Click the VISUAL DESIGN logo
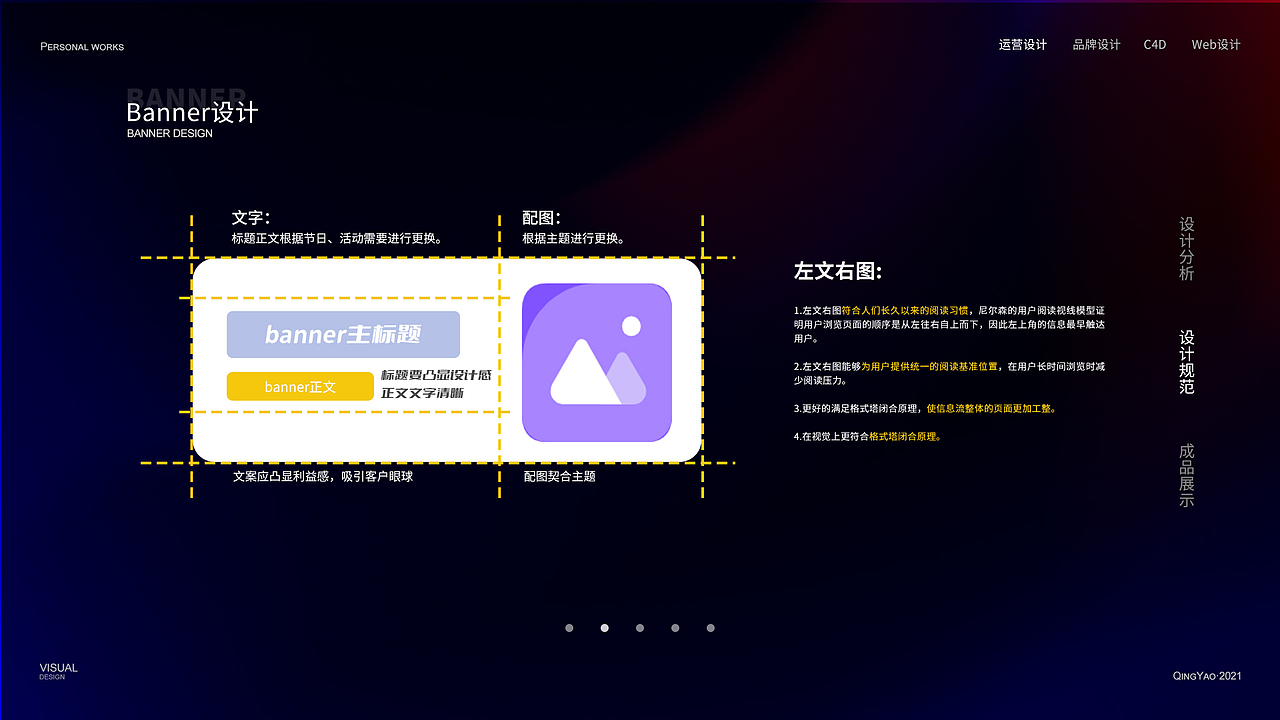Screen dimensions: 1280x720 (x=56, y=670)
